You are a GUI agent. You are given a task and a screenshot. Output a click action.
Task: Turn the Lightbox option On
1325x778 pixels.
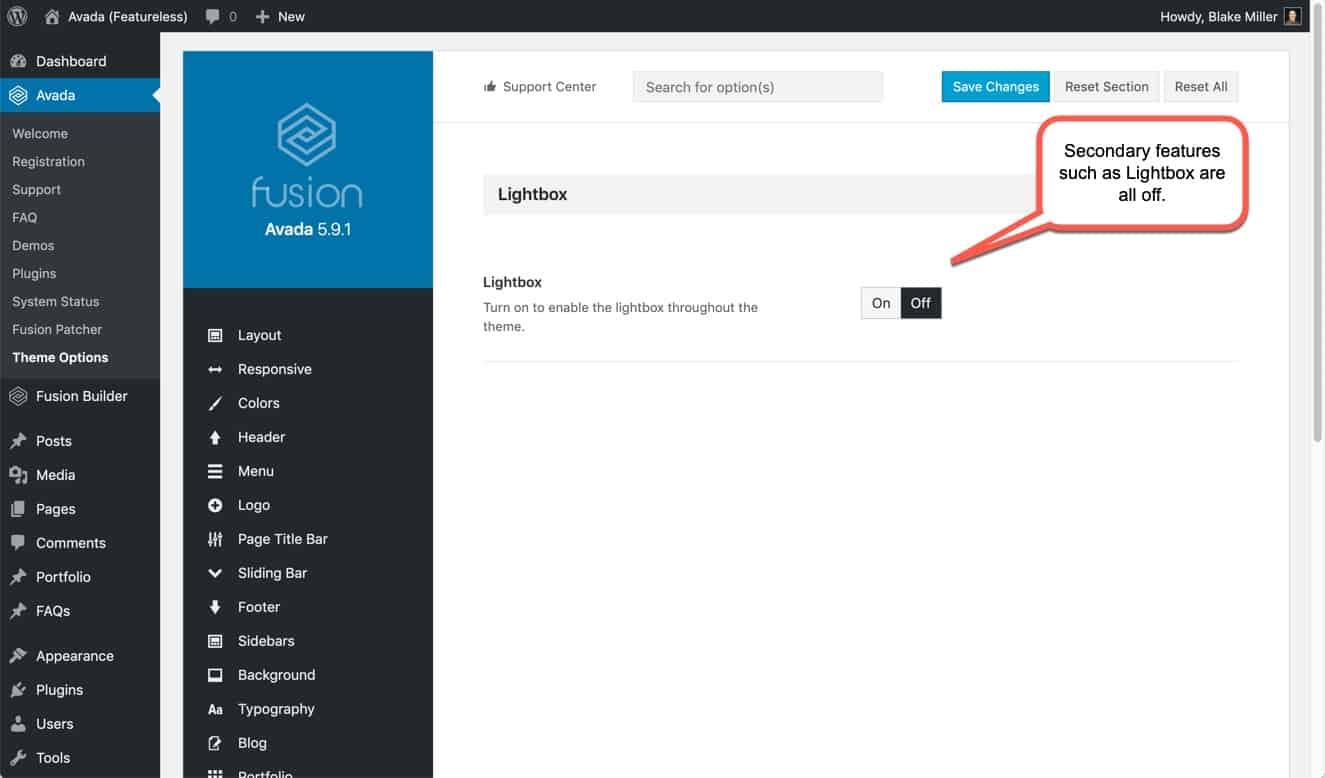881,303
